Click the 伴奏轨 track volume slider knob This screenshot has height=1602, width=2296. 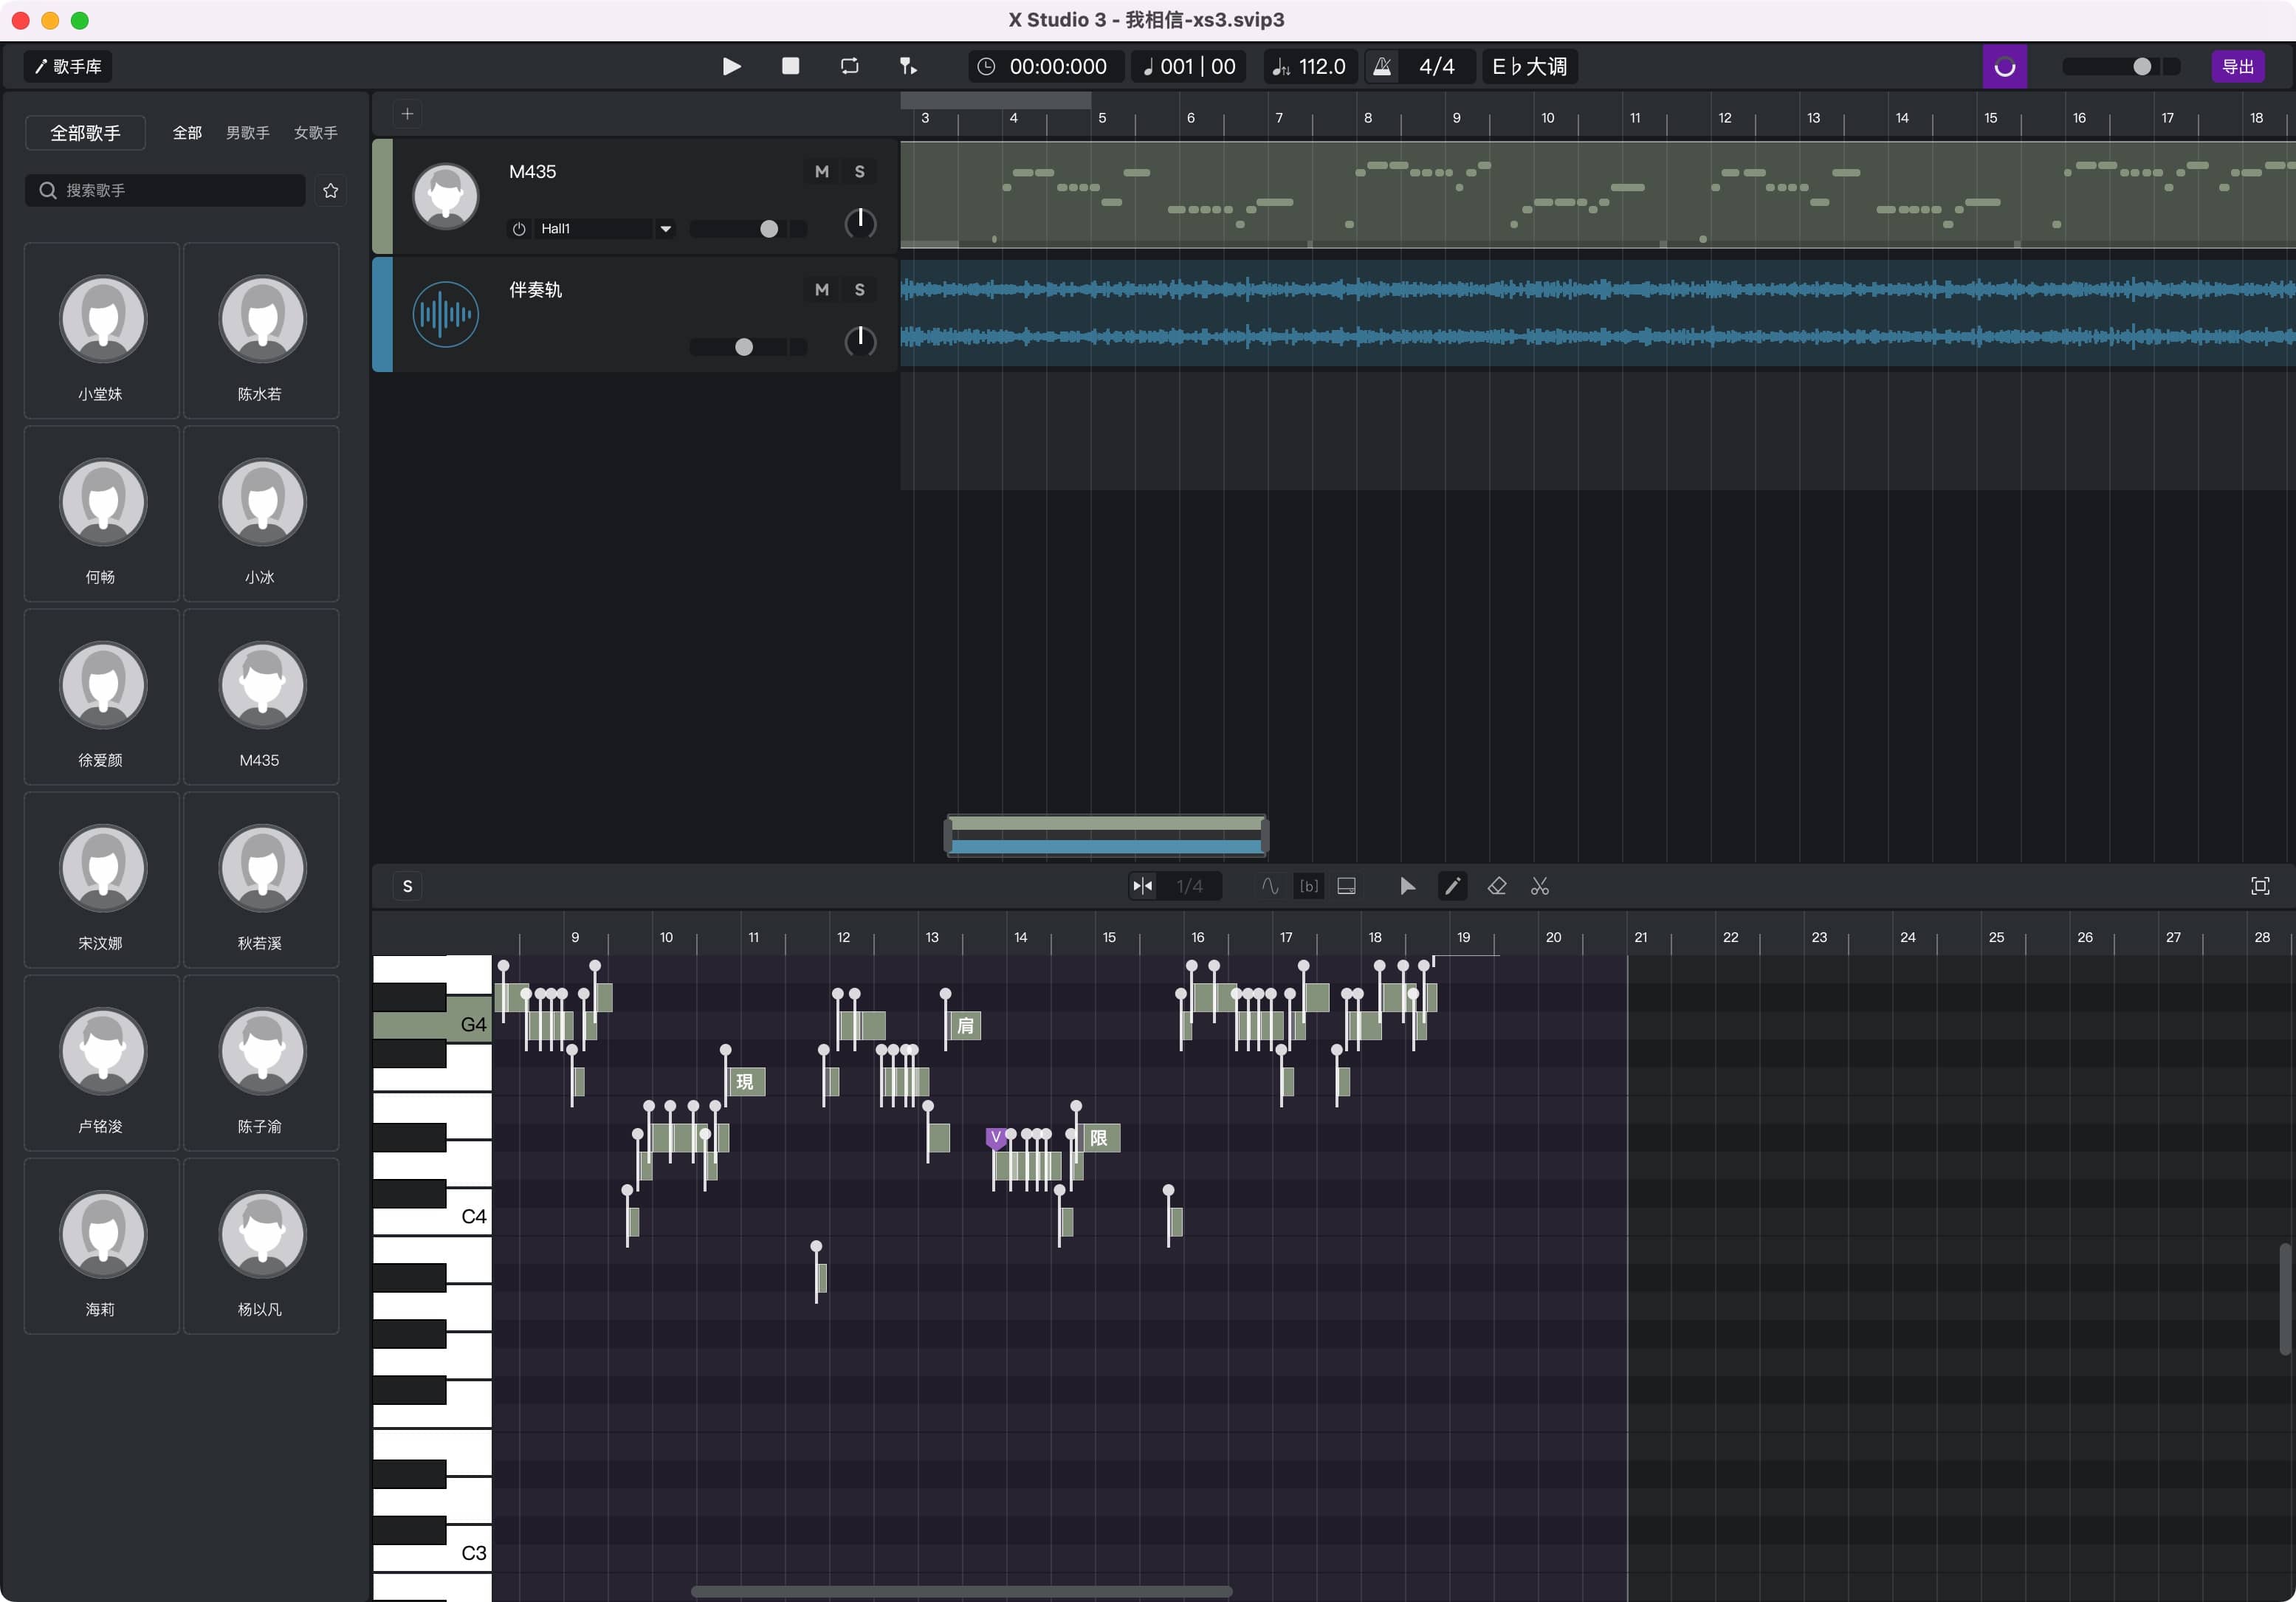coord(743,347)
